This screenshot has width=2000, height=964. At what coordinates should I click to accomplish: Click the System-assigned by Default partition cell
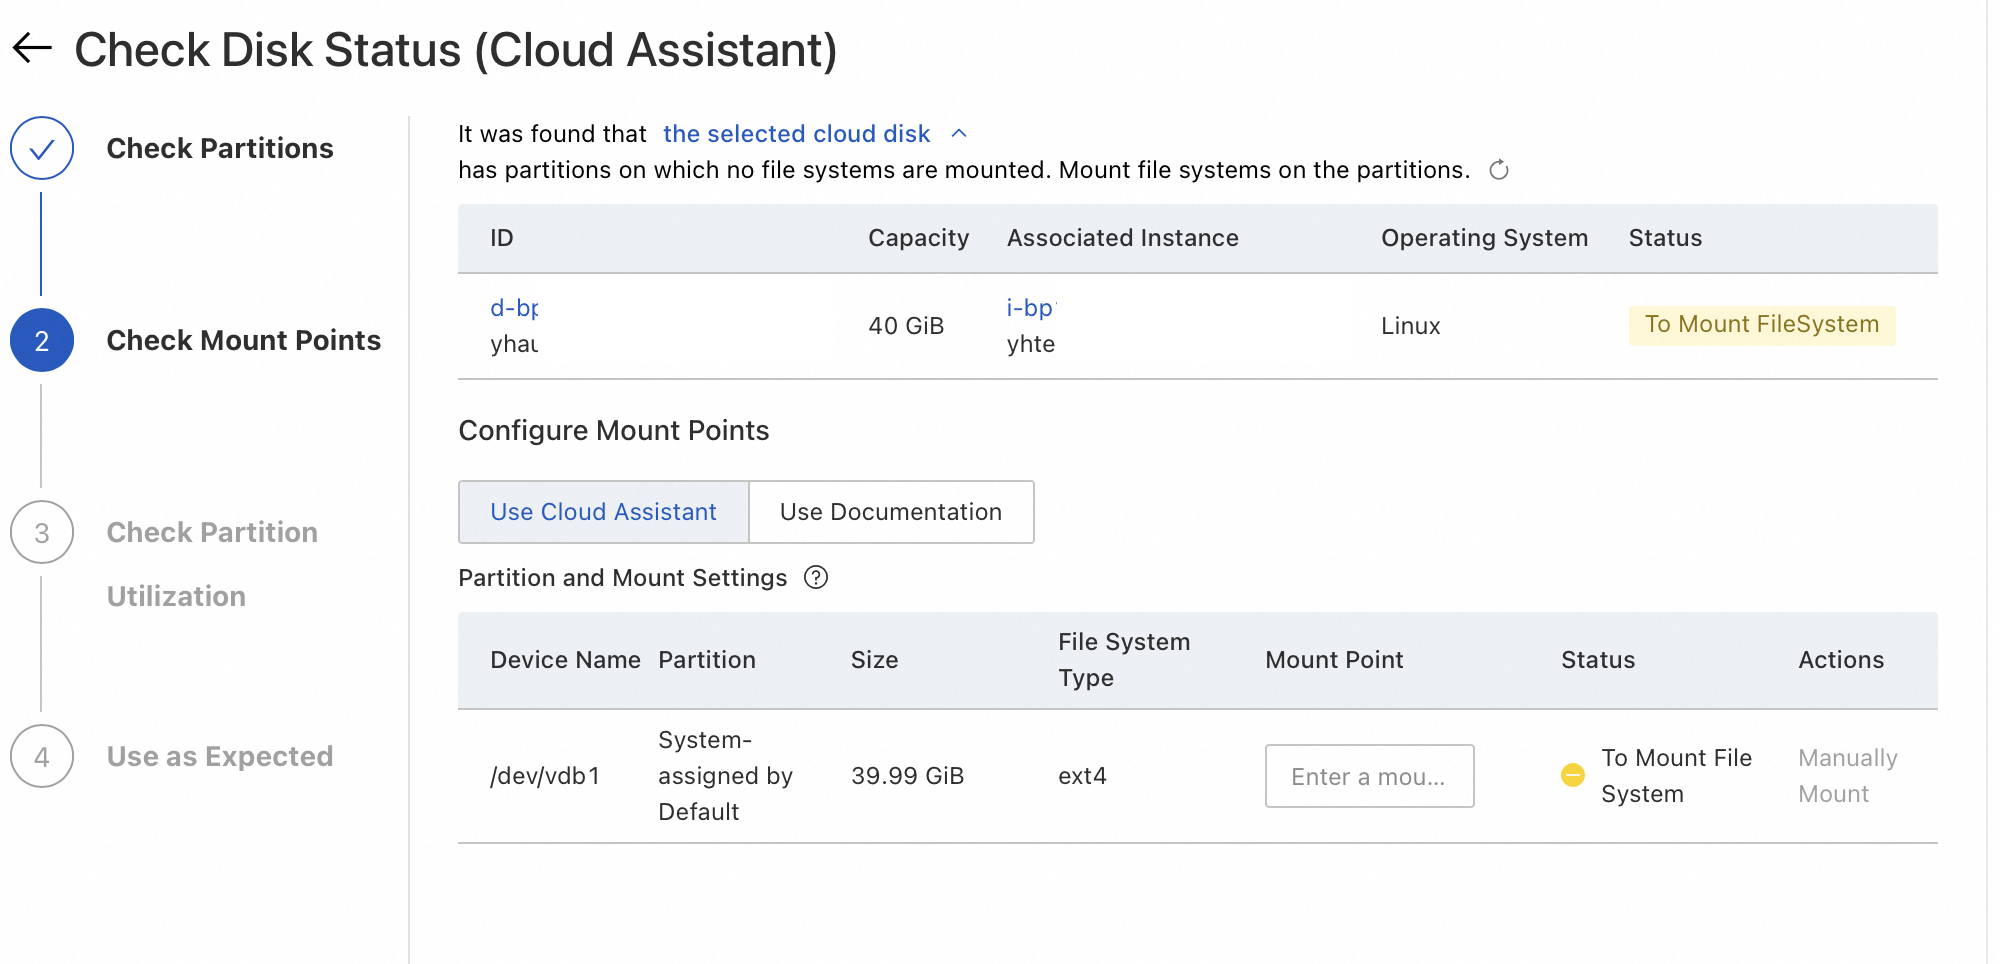pyautogui.click(x=725, y=776)
